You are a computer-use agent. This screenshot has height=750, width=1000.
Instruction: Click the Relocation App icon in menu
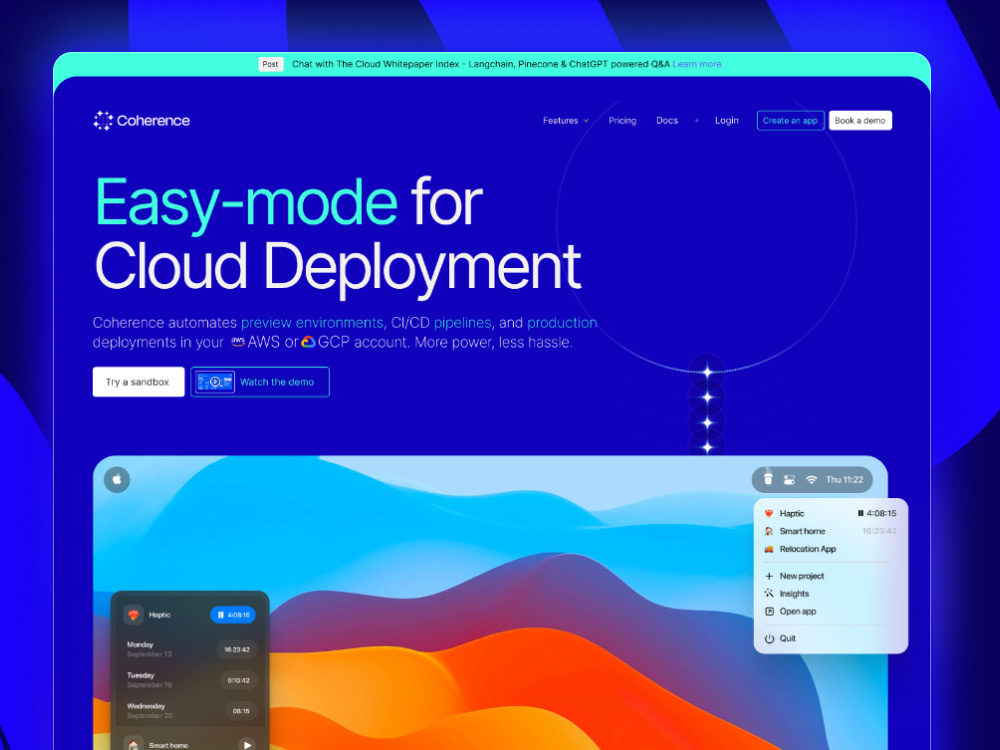[x=769, y=549]
